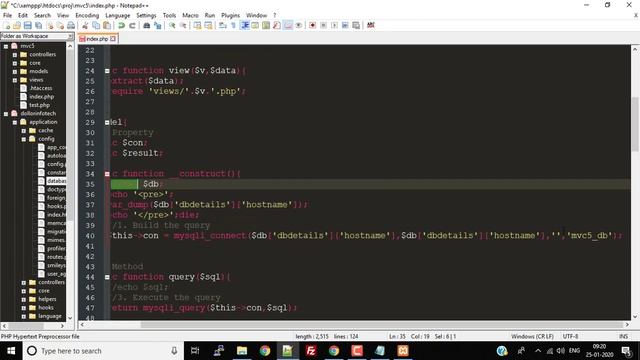
Task: Collapse the mvc5 root node
Action: pos(6,46)
